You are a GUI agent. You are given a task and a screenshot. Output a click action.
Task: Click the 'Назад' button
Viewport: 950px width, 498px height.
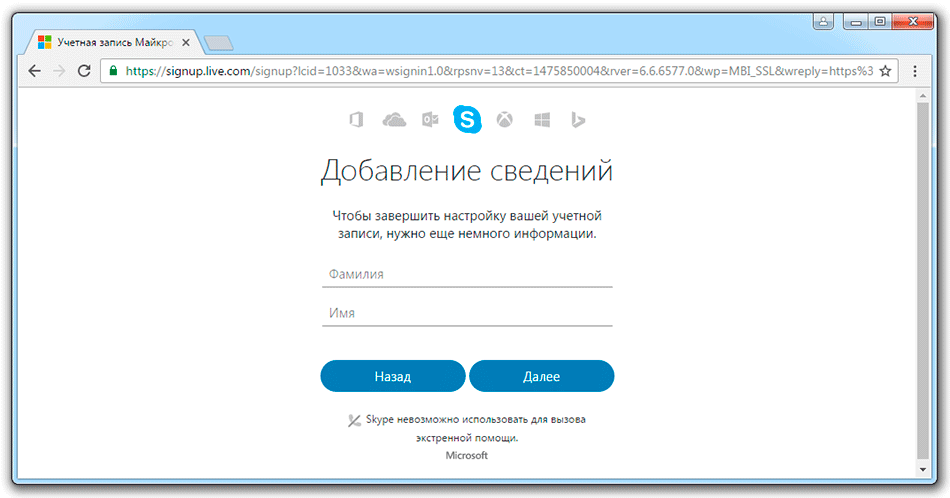[393, 376]
